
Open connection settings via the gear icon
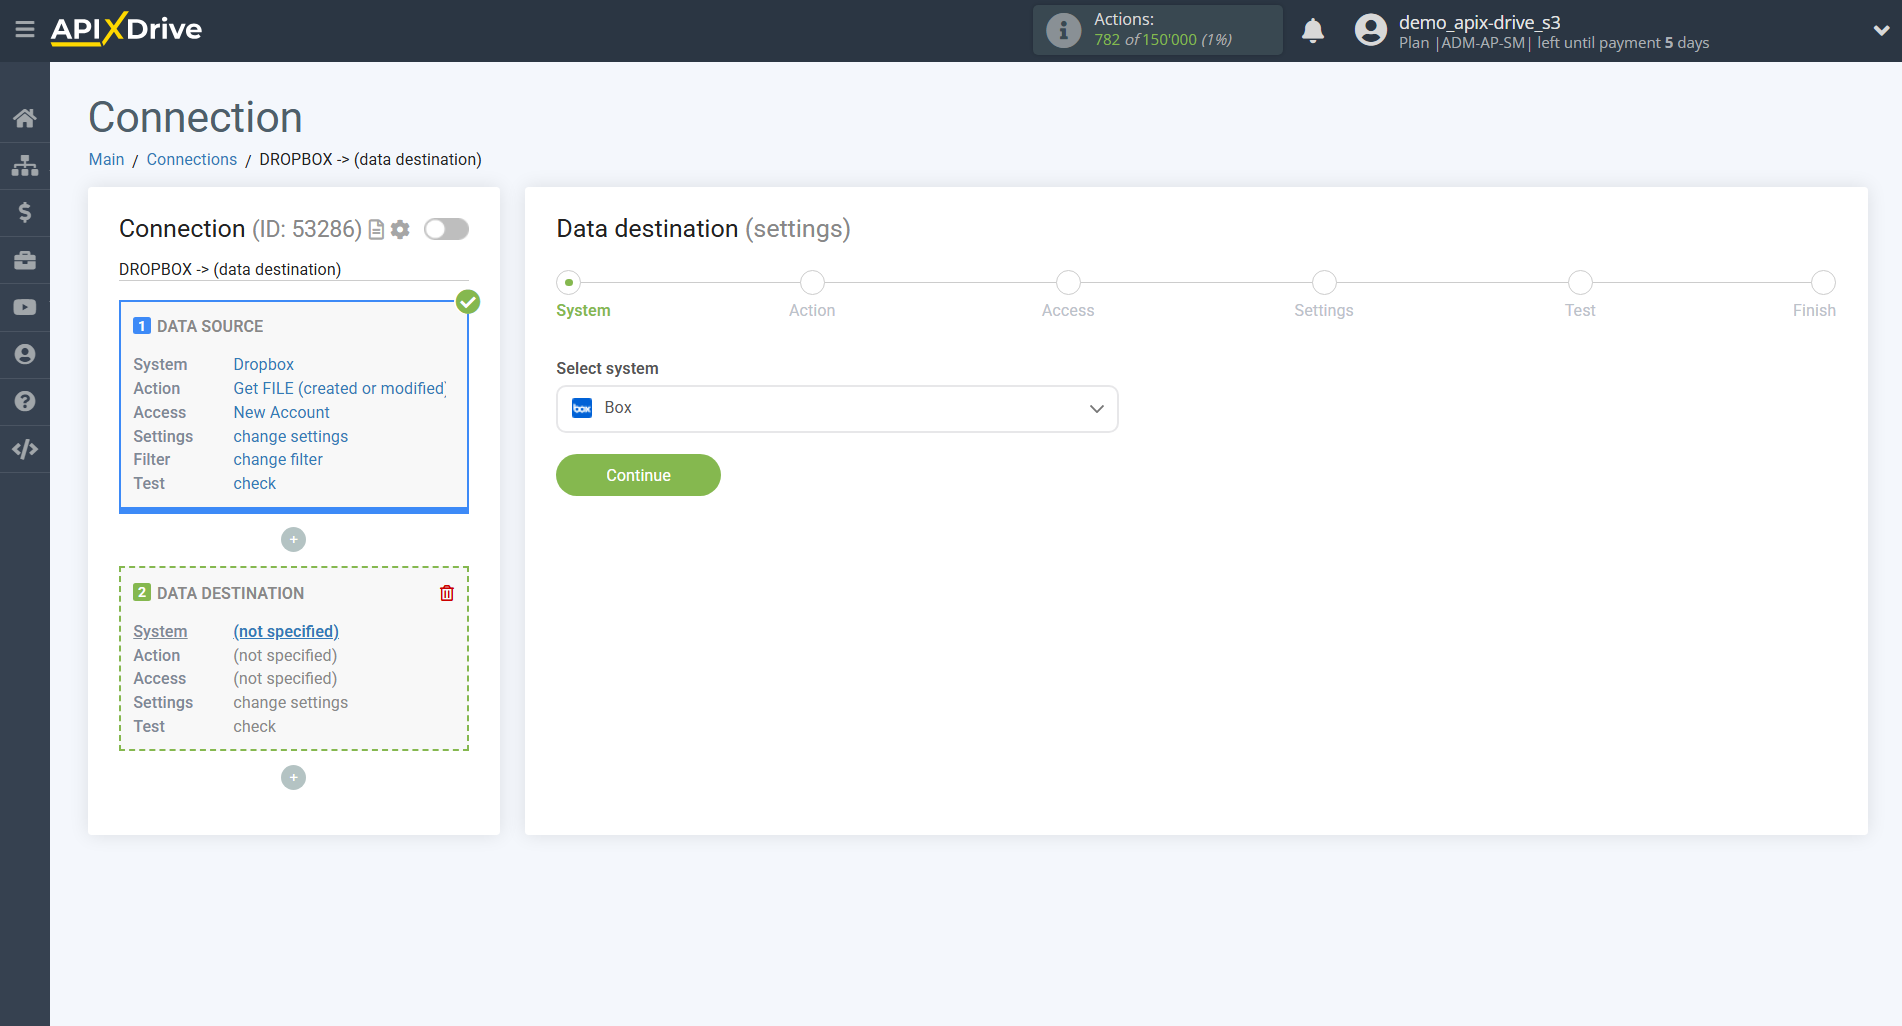click(x=400, y=229)
